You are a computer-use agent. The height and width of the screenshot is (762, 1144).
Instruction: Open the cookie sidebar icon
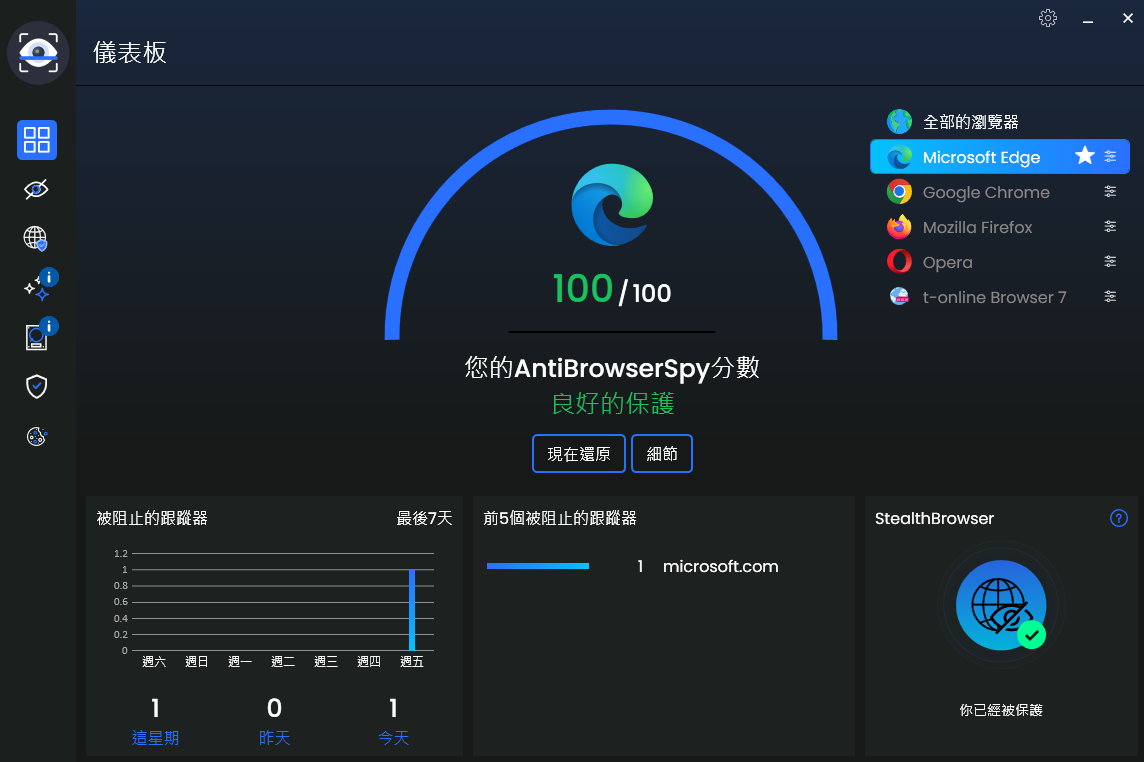pyautogui.click(x=36, y=436)
